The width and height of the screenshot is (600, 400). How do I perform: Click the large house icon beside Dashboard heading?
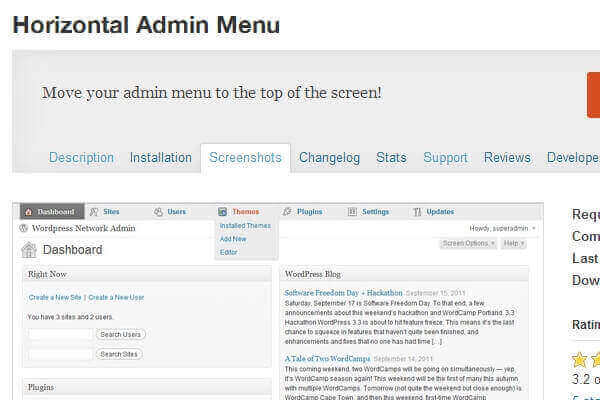(x=29, y=250)
